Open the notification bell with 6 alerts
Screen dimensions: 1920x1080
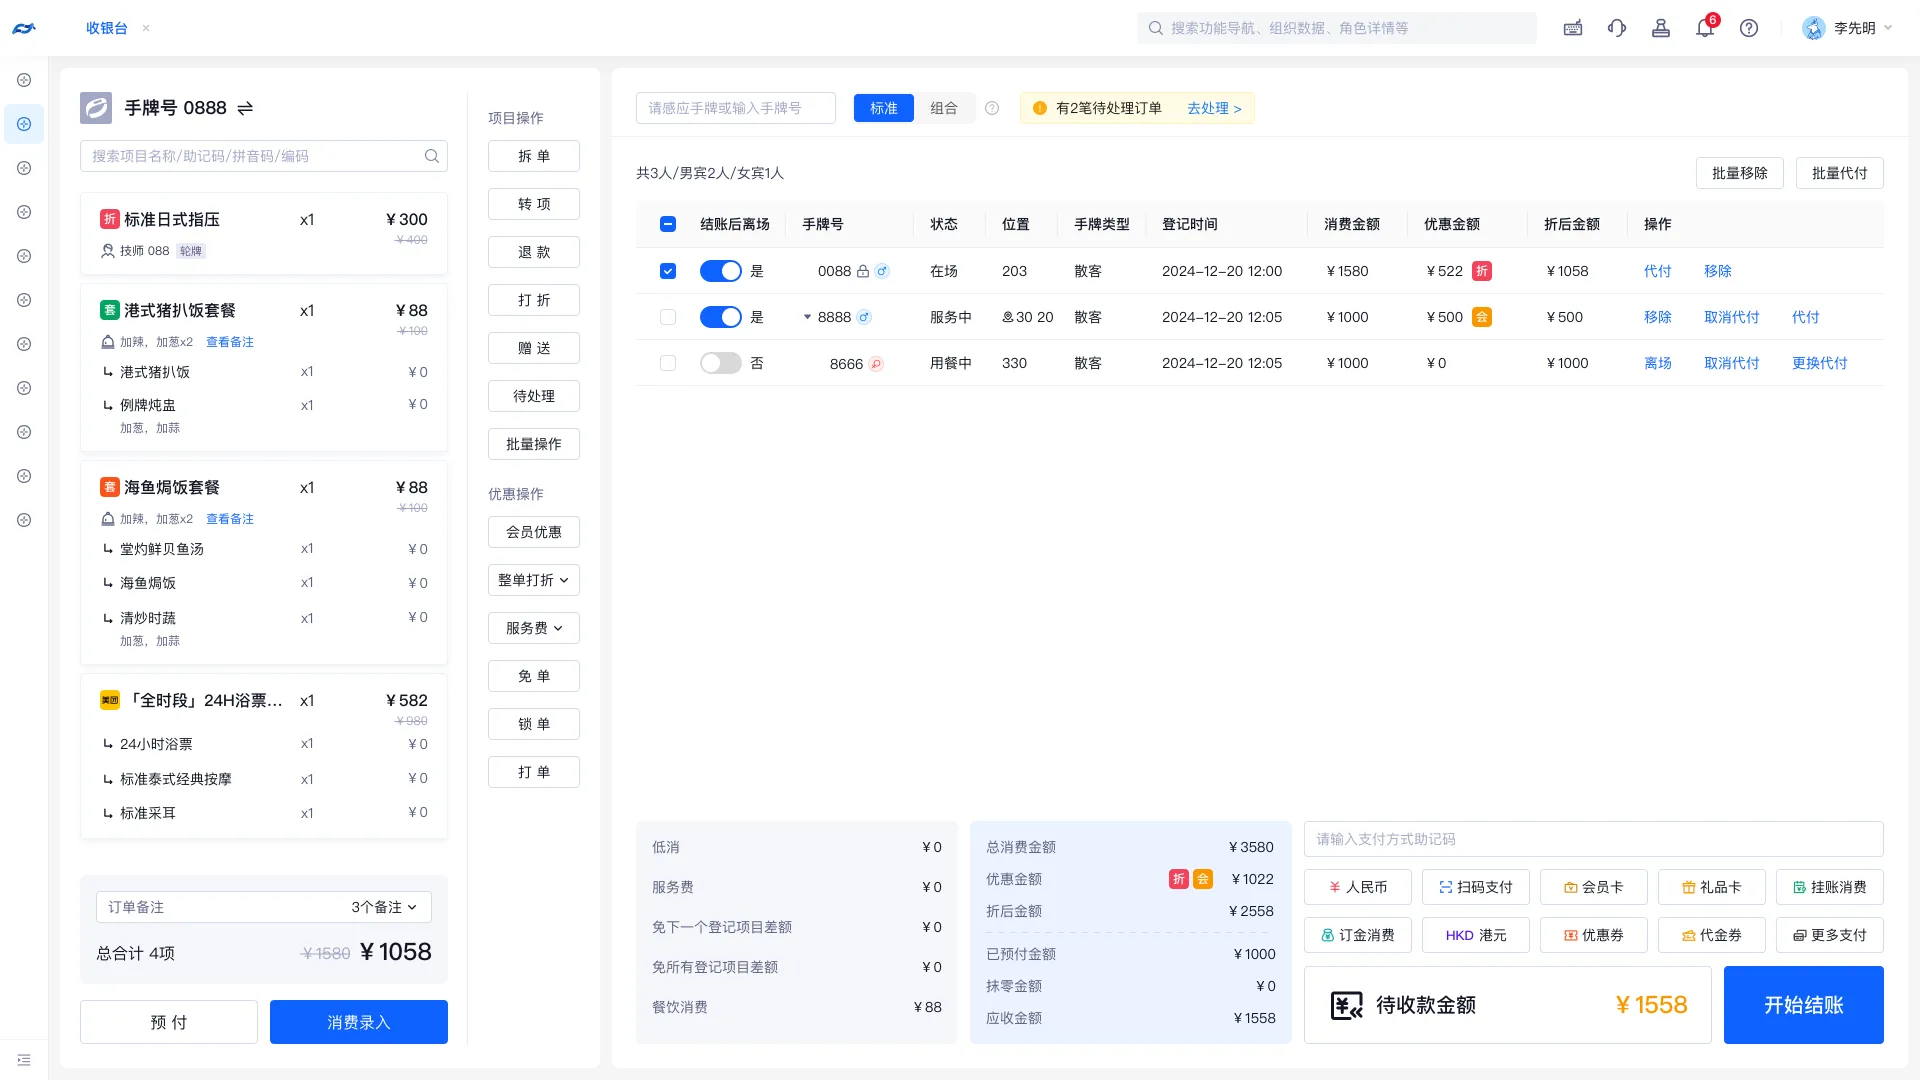click(1705, 28)
